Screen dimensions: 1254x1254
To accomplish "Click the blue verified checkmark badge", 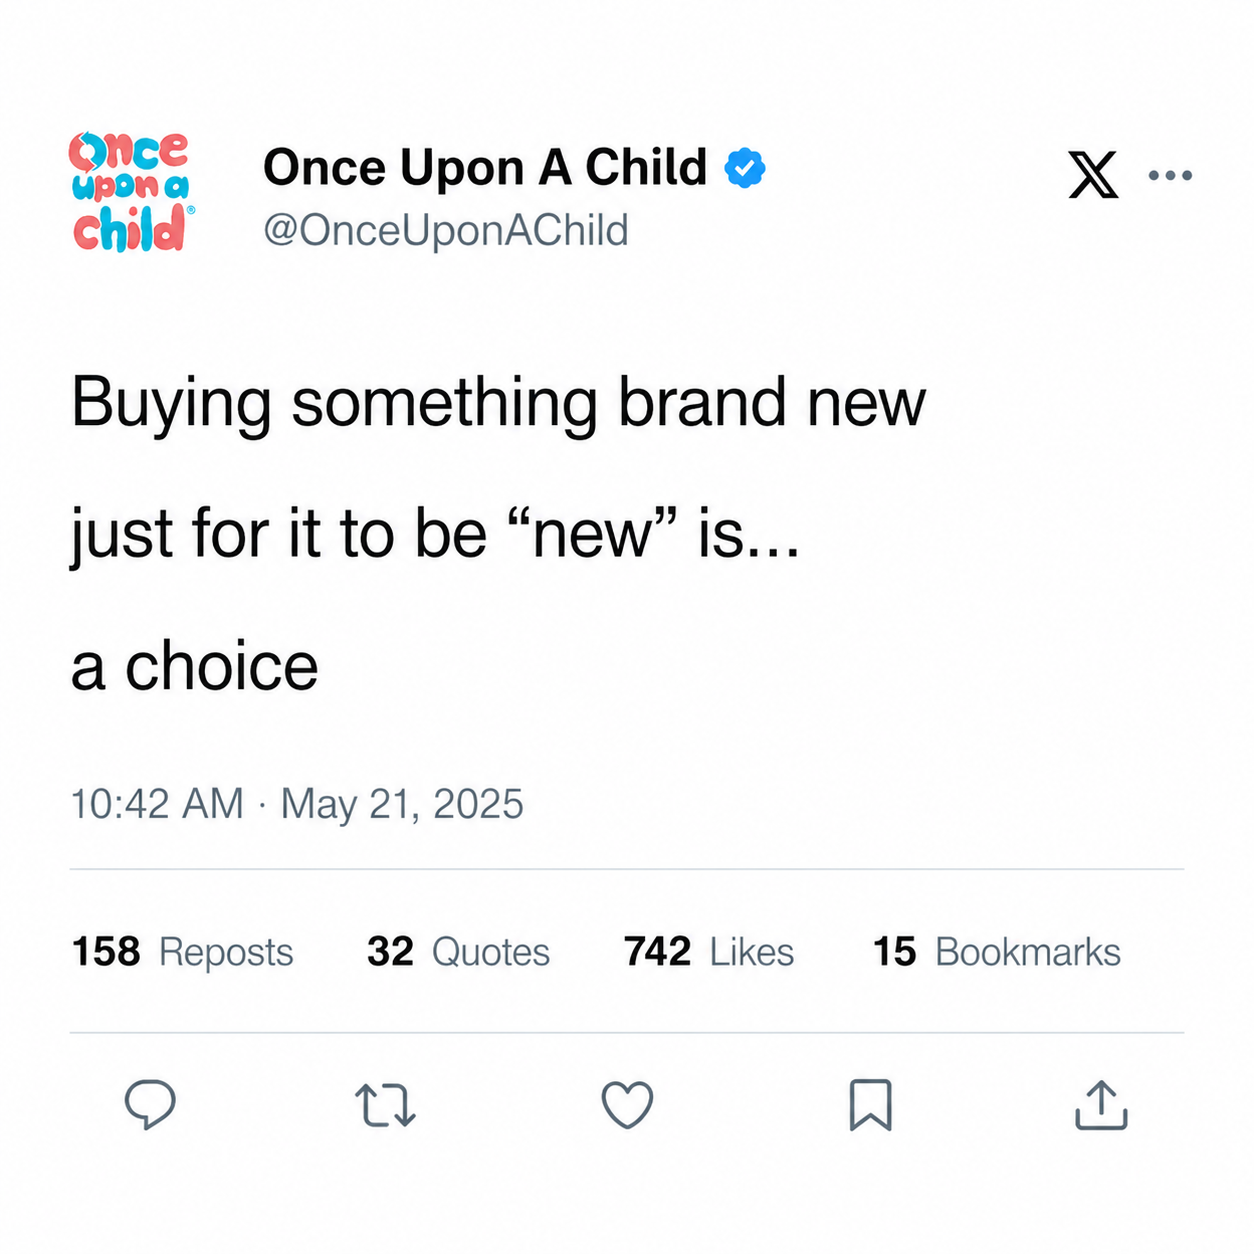I will 744,168.
